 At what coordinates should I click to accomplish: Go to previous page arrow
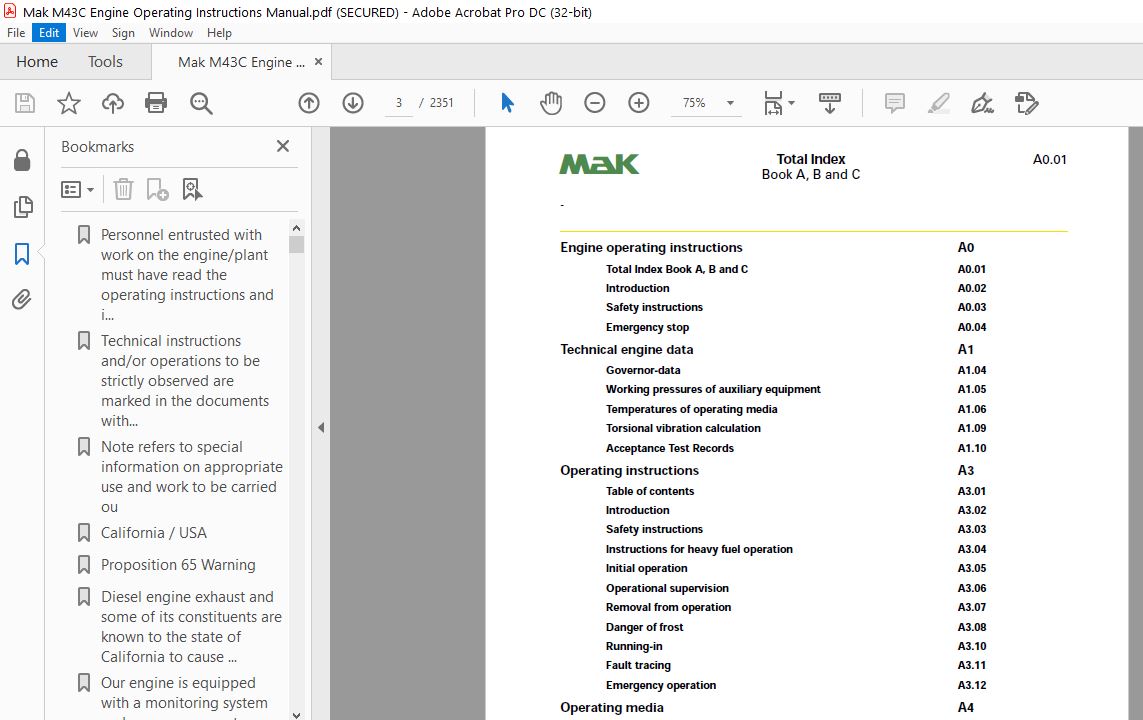(x=309, y=103)
